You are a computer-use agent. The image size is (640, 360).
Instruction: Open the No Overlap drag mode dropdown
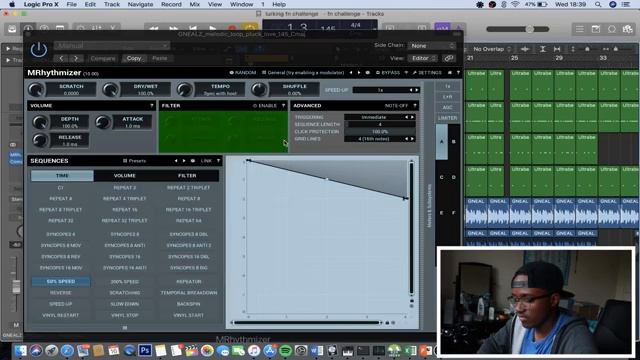tap(492, 49)
